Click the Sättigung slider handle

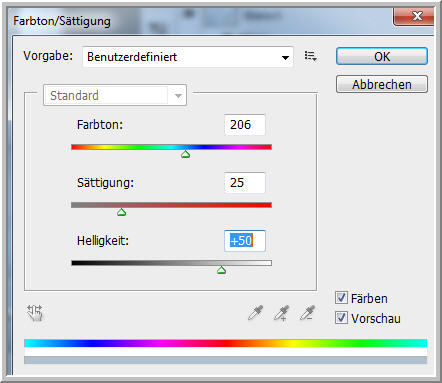(x=122, y=212)
